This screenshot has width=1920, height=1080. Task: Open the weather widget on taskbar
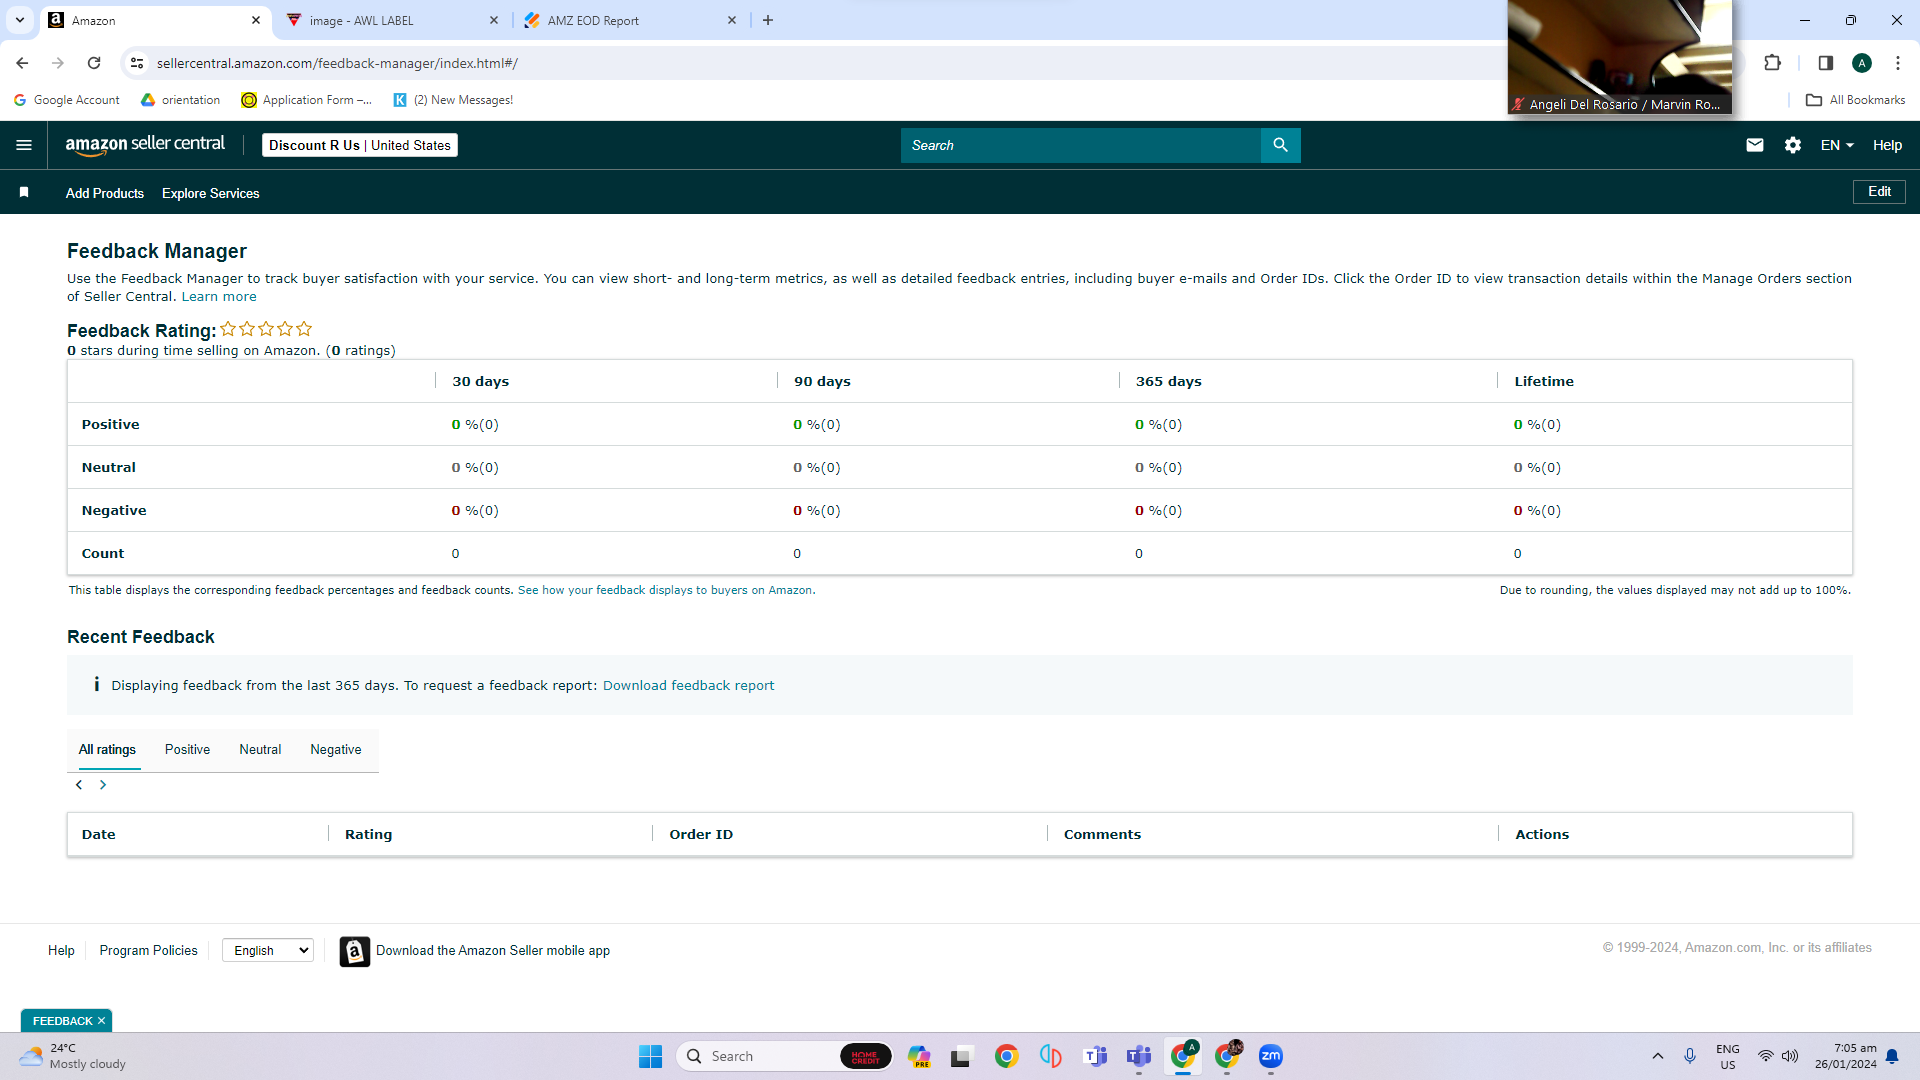click(x=73, y=1056)
